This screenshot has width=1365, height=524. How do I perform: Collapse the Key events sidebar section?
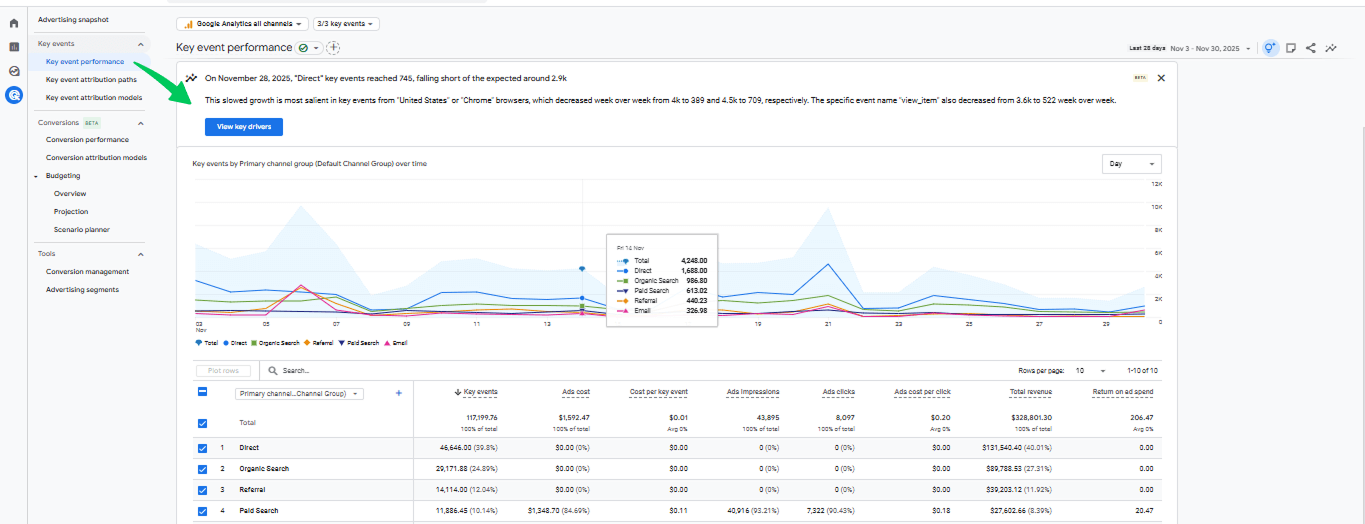140,44
